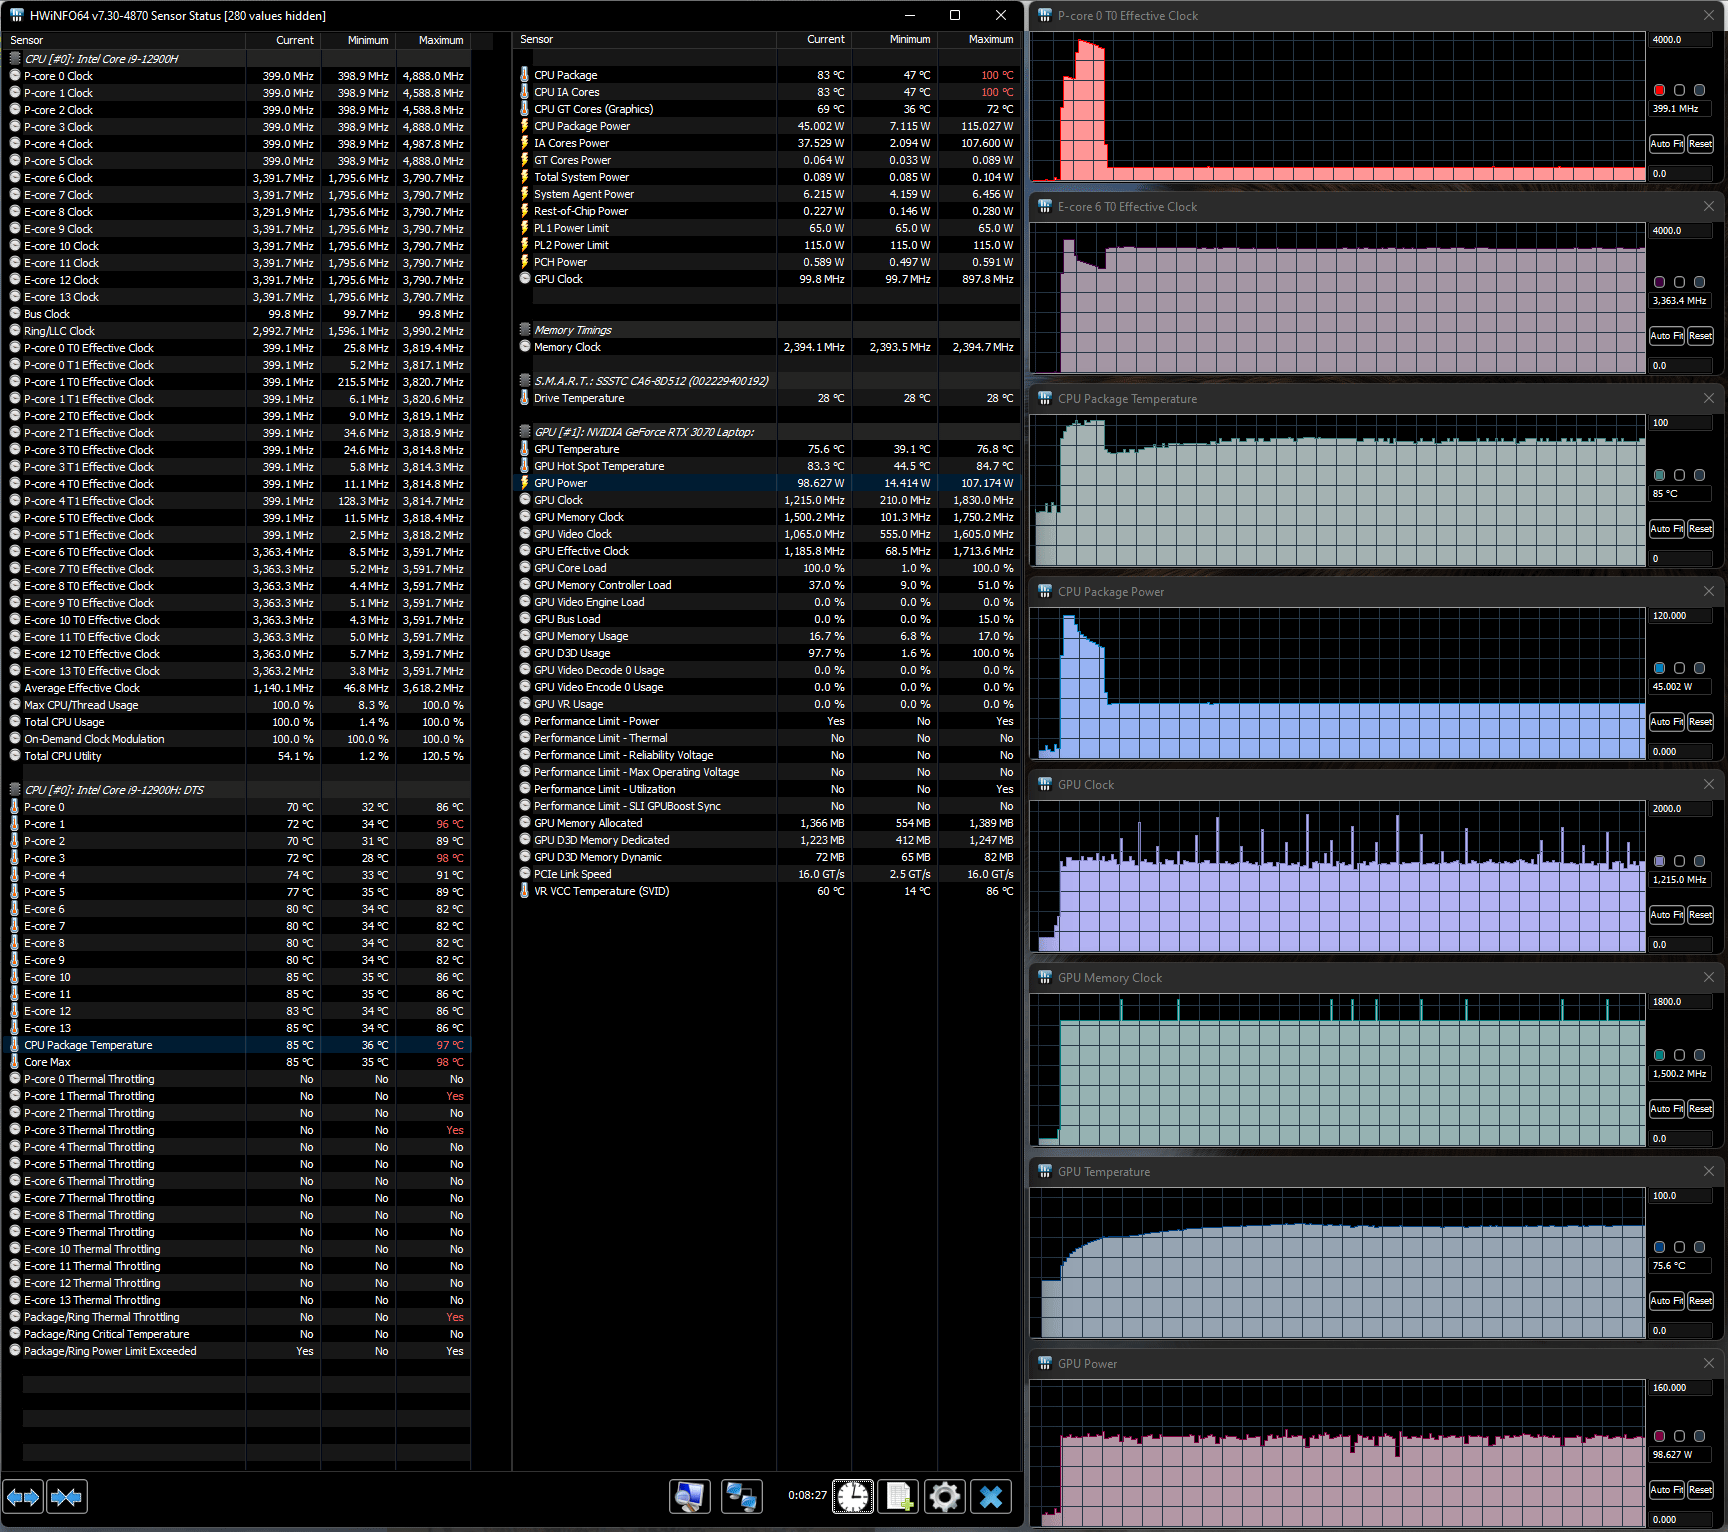Click the expand layout arrows icon

pyautogui.click(x=23, y=1496)
